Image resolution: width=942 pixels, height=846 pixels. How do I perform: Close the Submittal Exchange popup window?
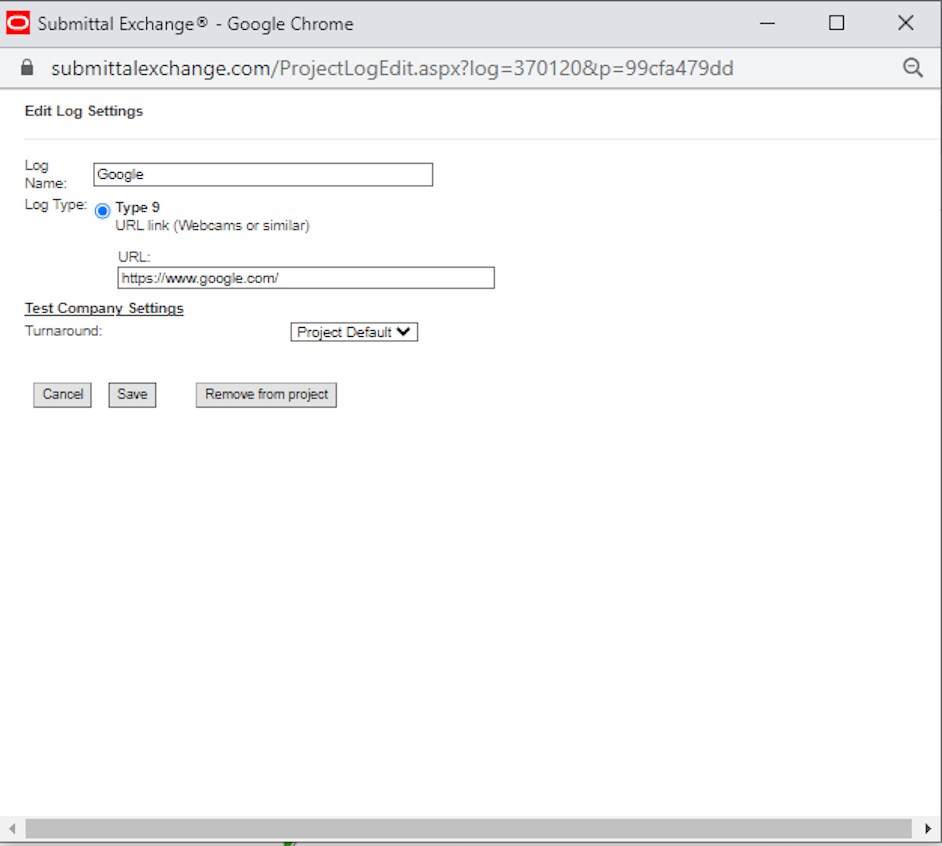905,23
